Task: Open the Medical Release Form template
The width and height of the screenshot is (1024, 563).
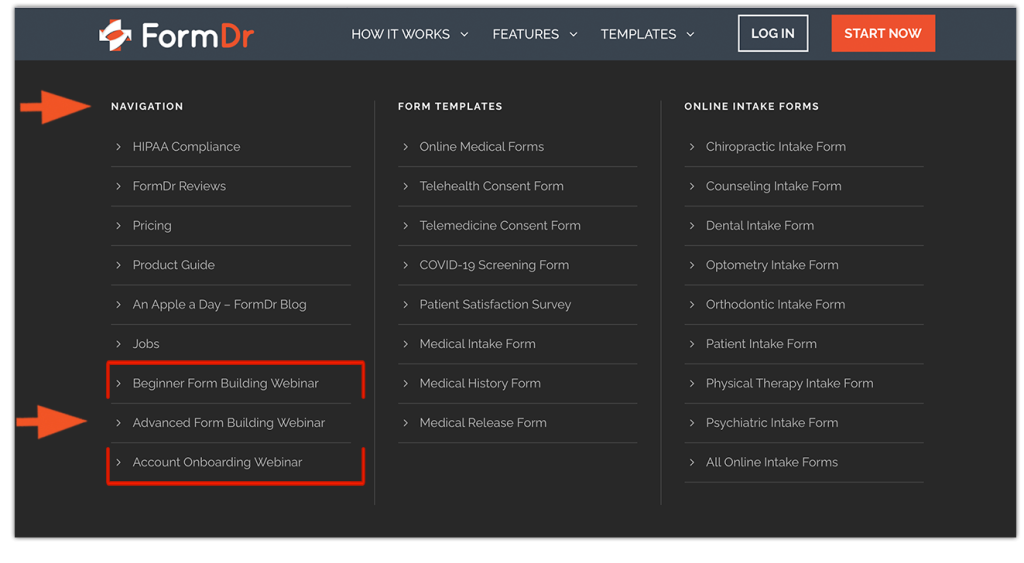Action: click(483, 423)
